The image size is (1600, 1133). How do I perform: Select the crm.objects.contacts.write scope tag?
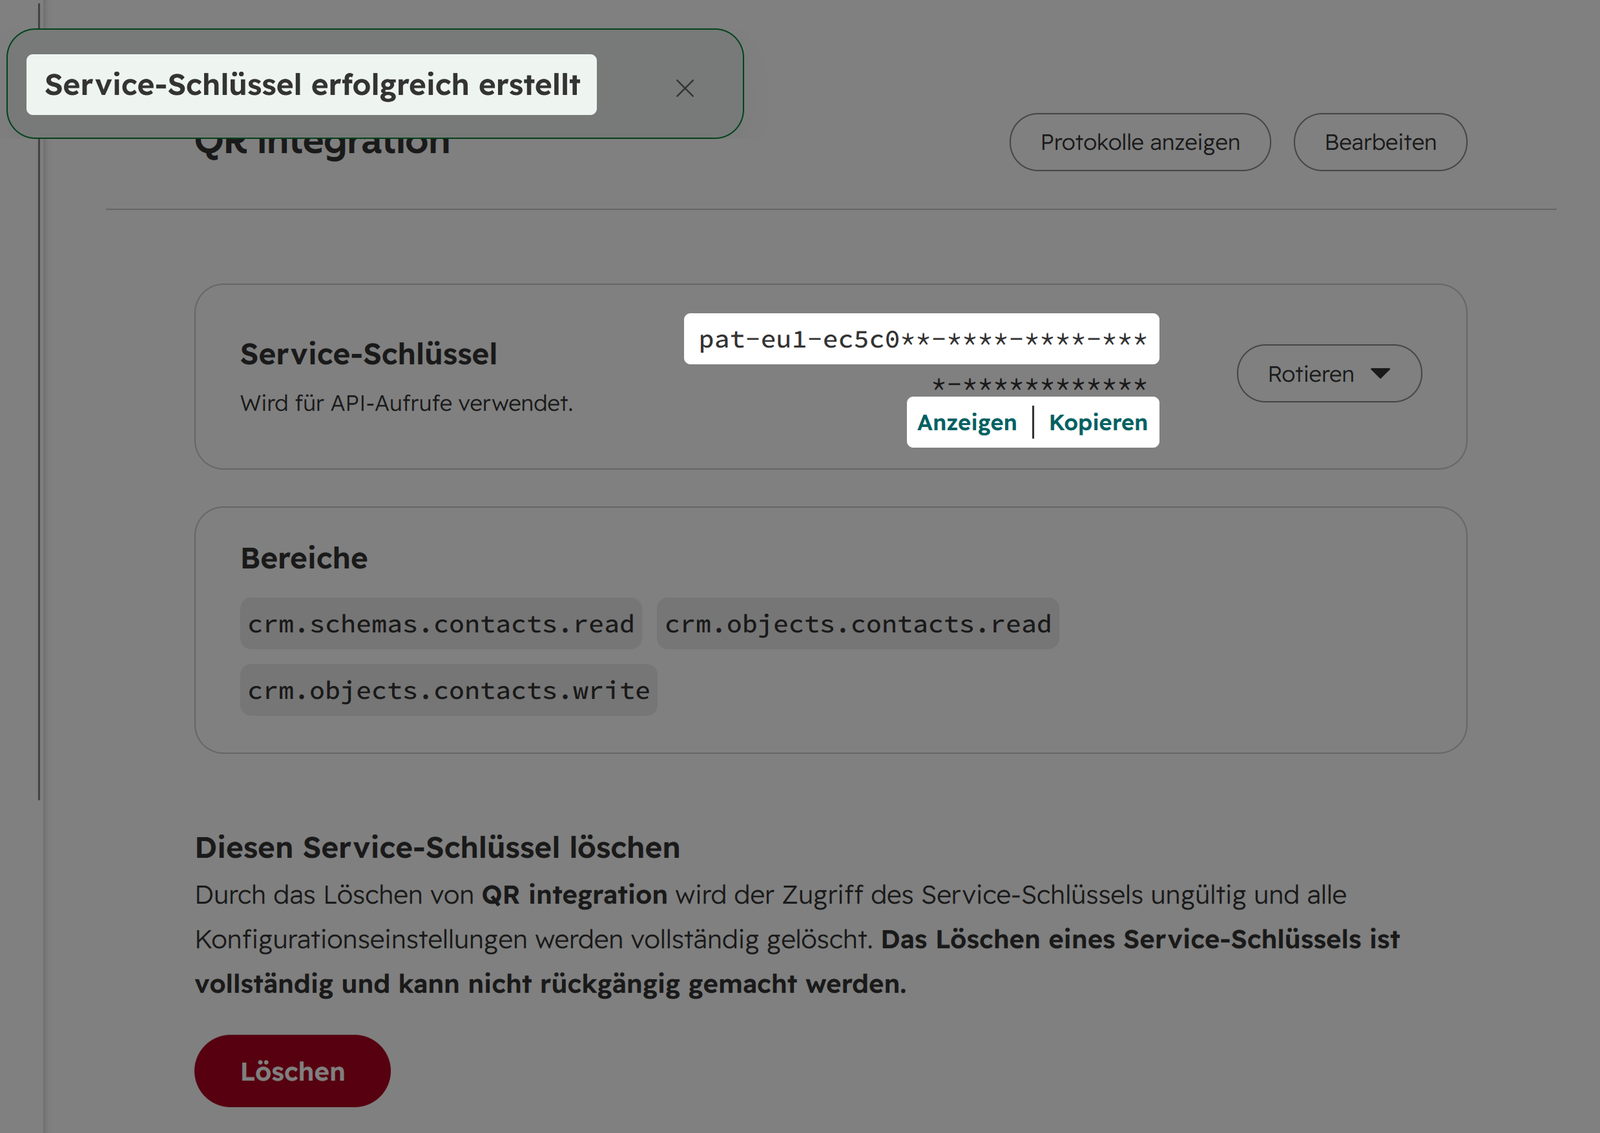449,690
